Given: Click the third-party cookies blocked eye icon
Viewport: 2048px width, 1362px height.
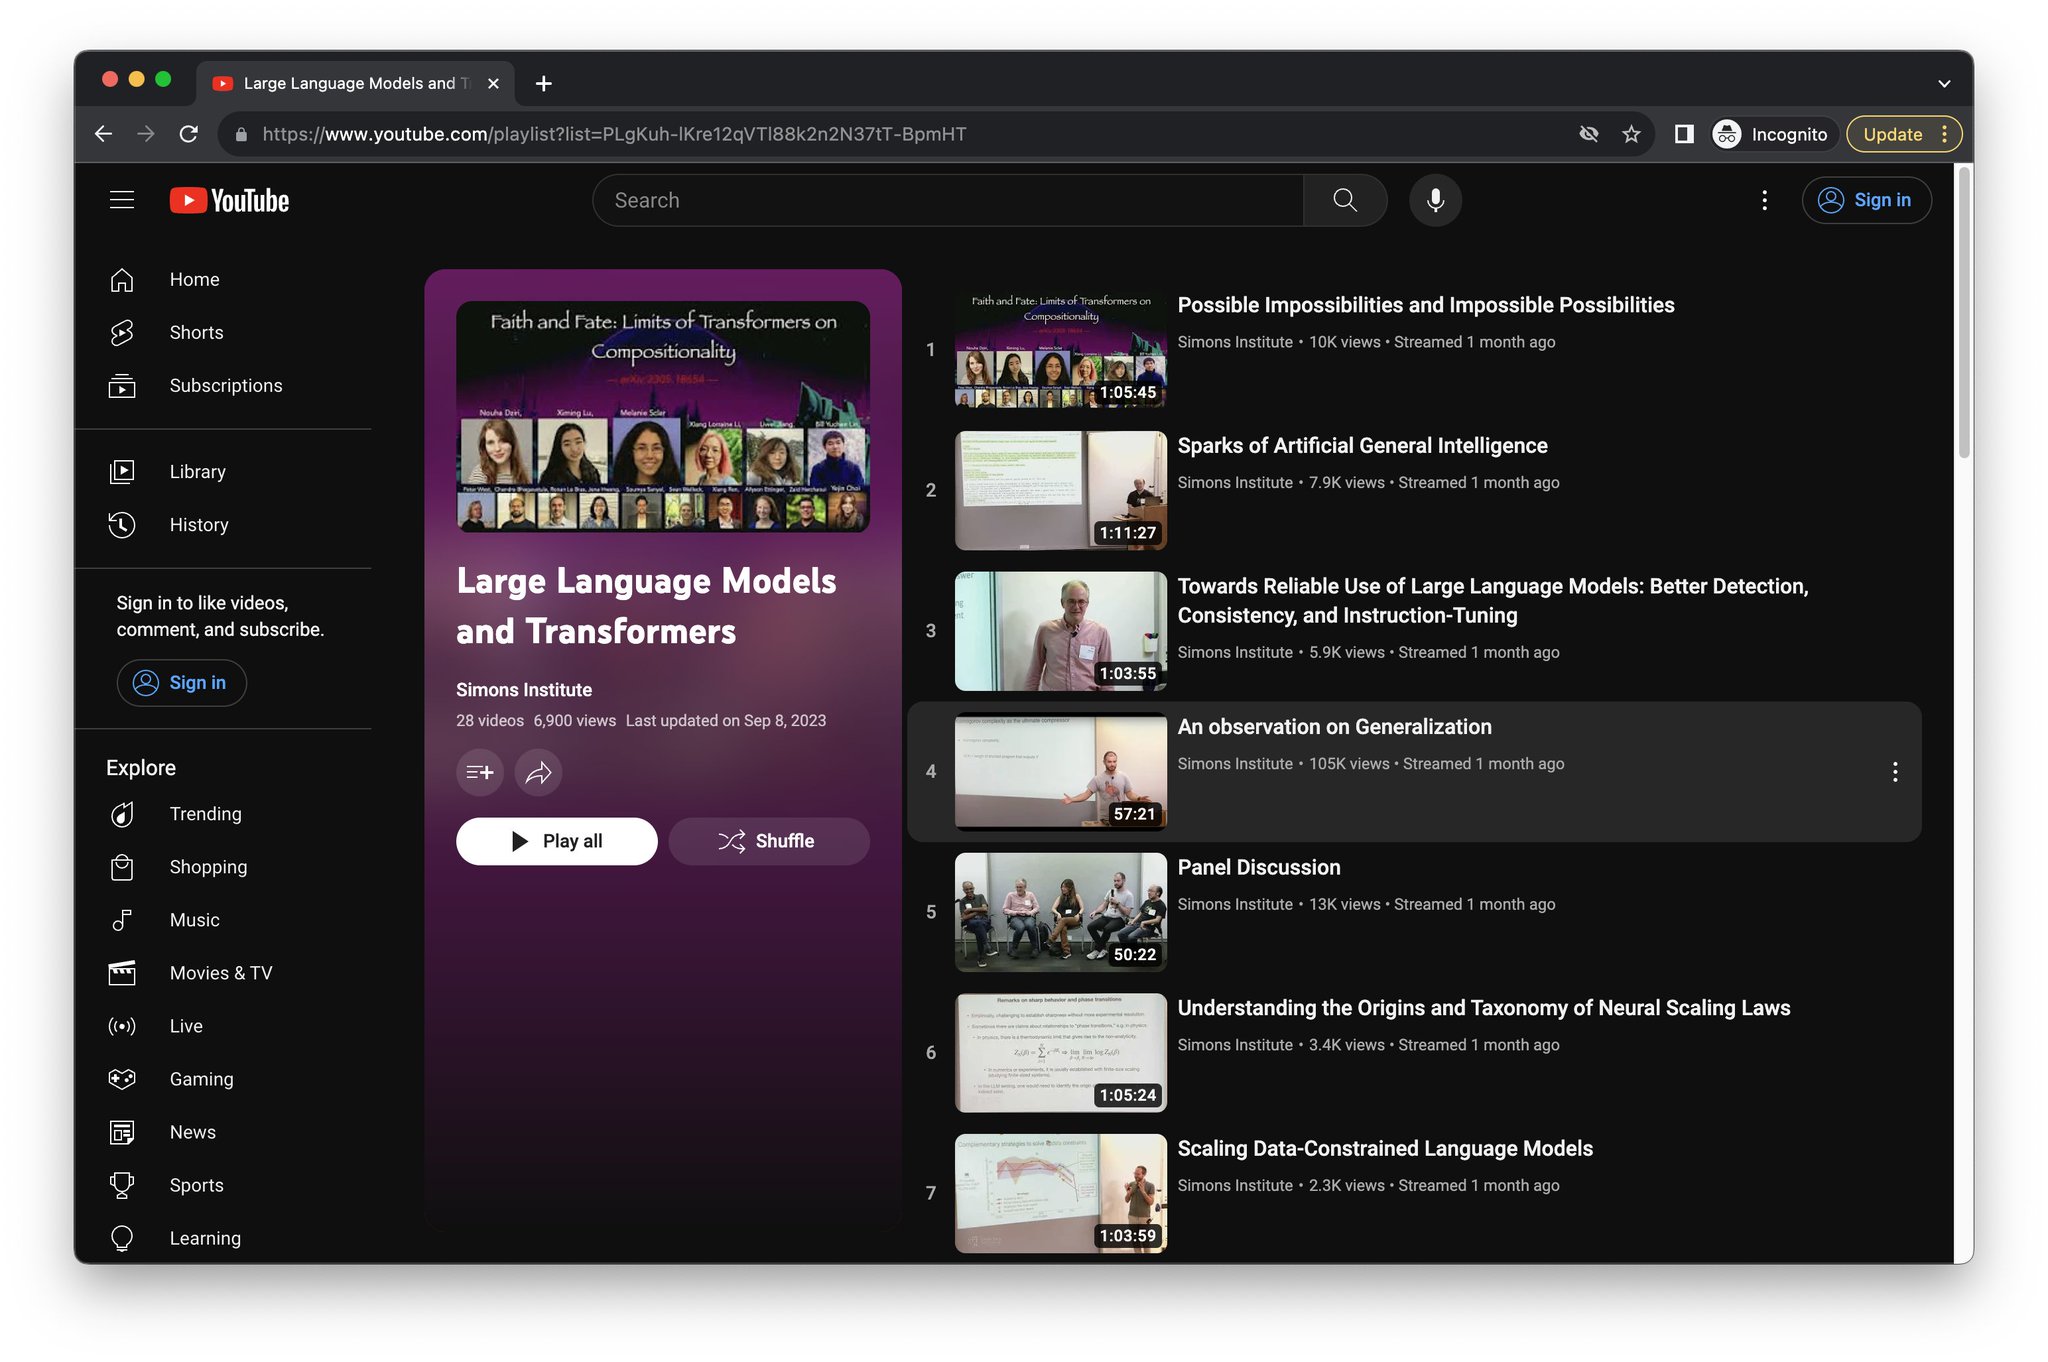Looking at the screenshot, I should 1588,134.
